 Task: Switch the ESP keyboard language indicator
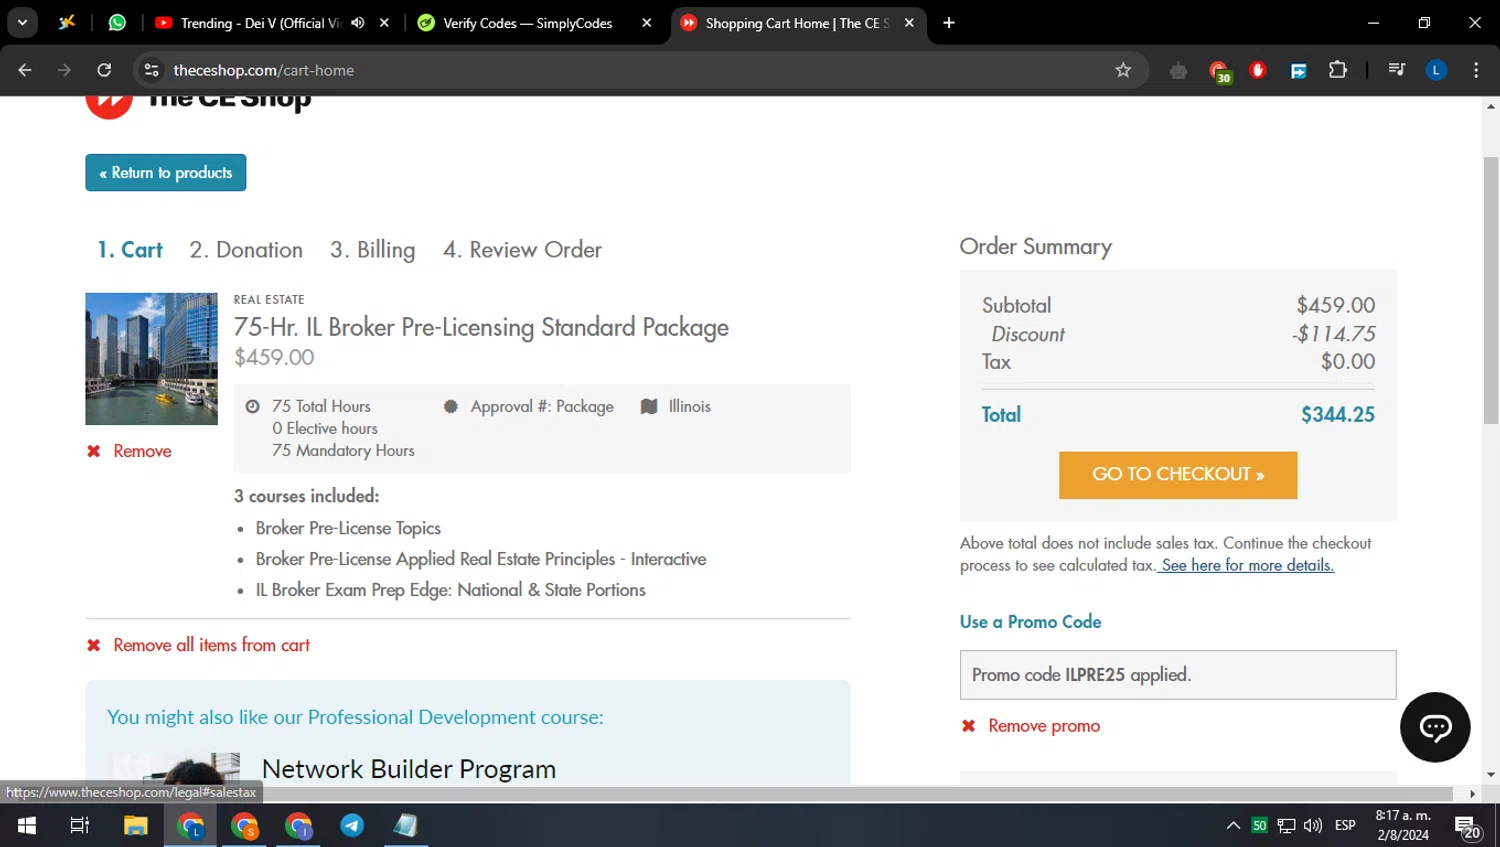click(1345, 825)
